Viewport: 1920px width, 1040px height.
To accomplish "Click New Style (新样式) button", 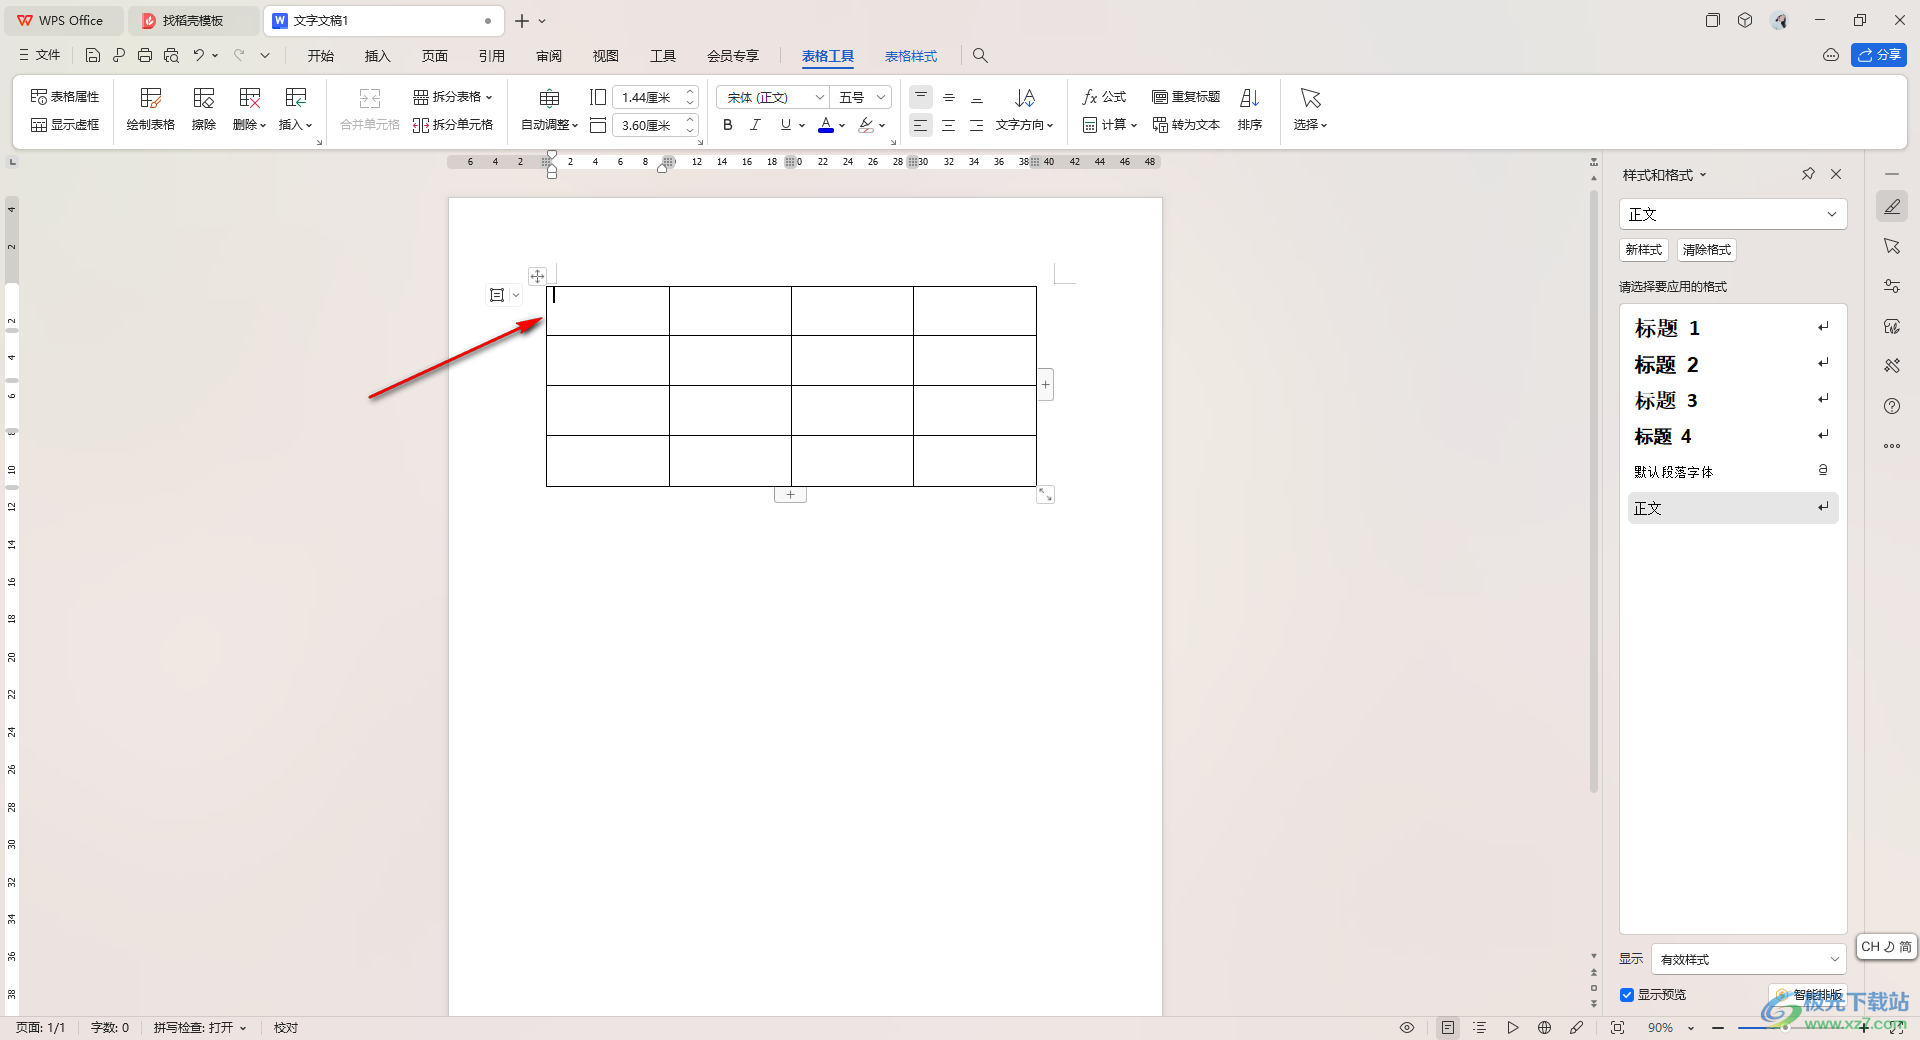I will (x=1644, y=250).
